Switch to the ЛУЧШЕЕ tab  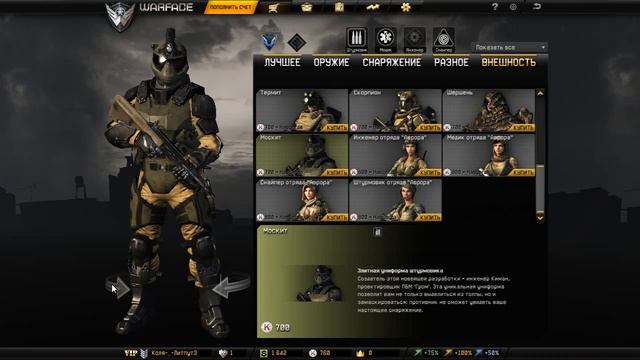pos(282,62)
